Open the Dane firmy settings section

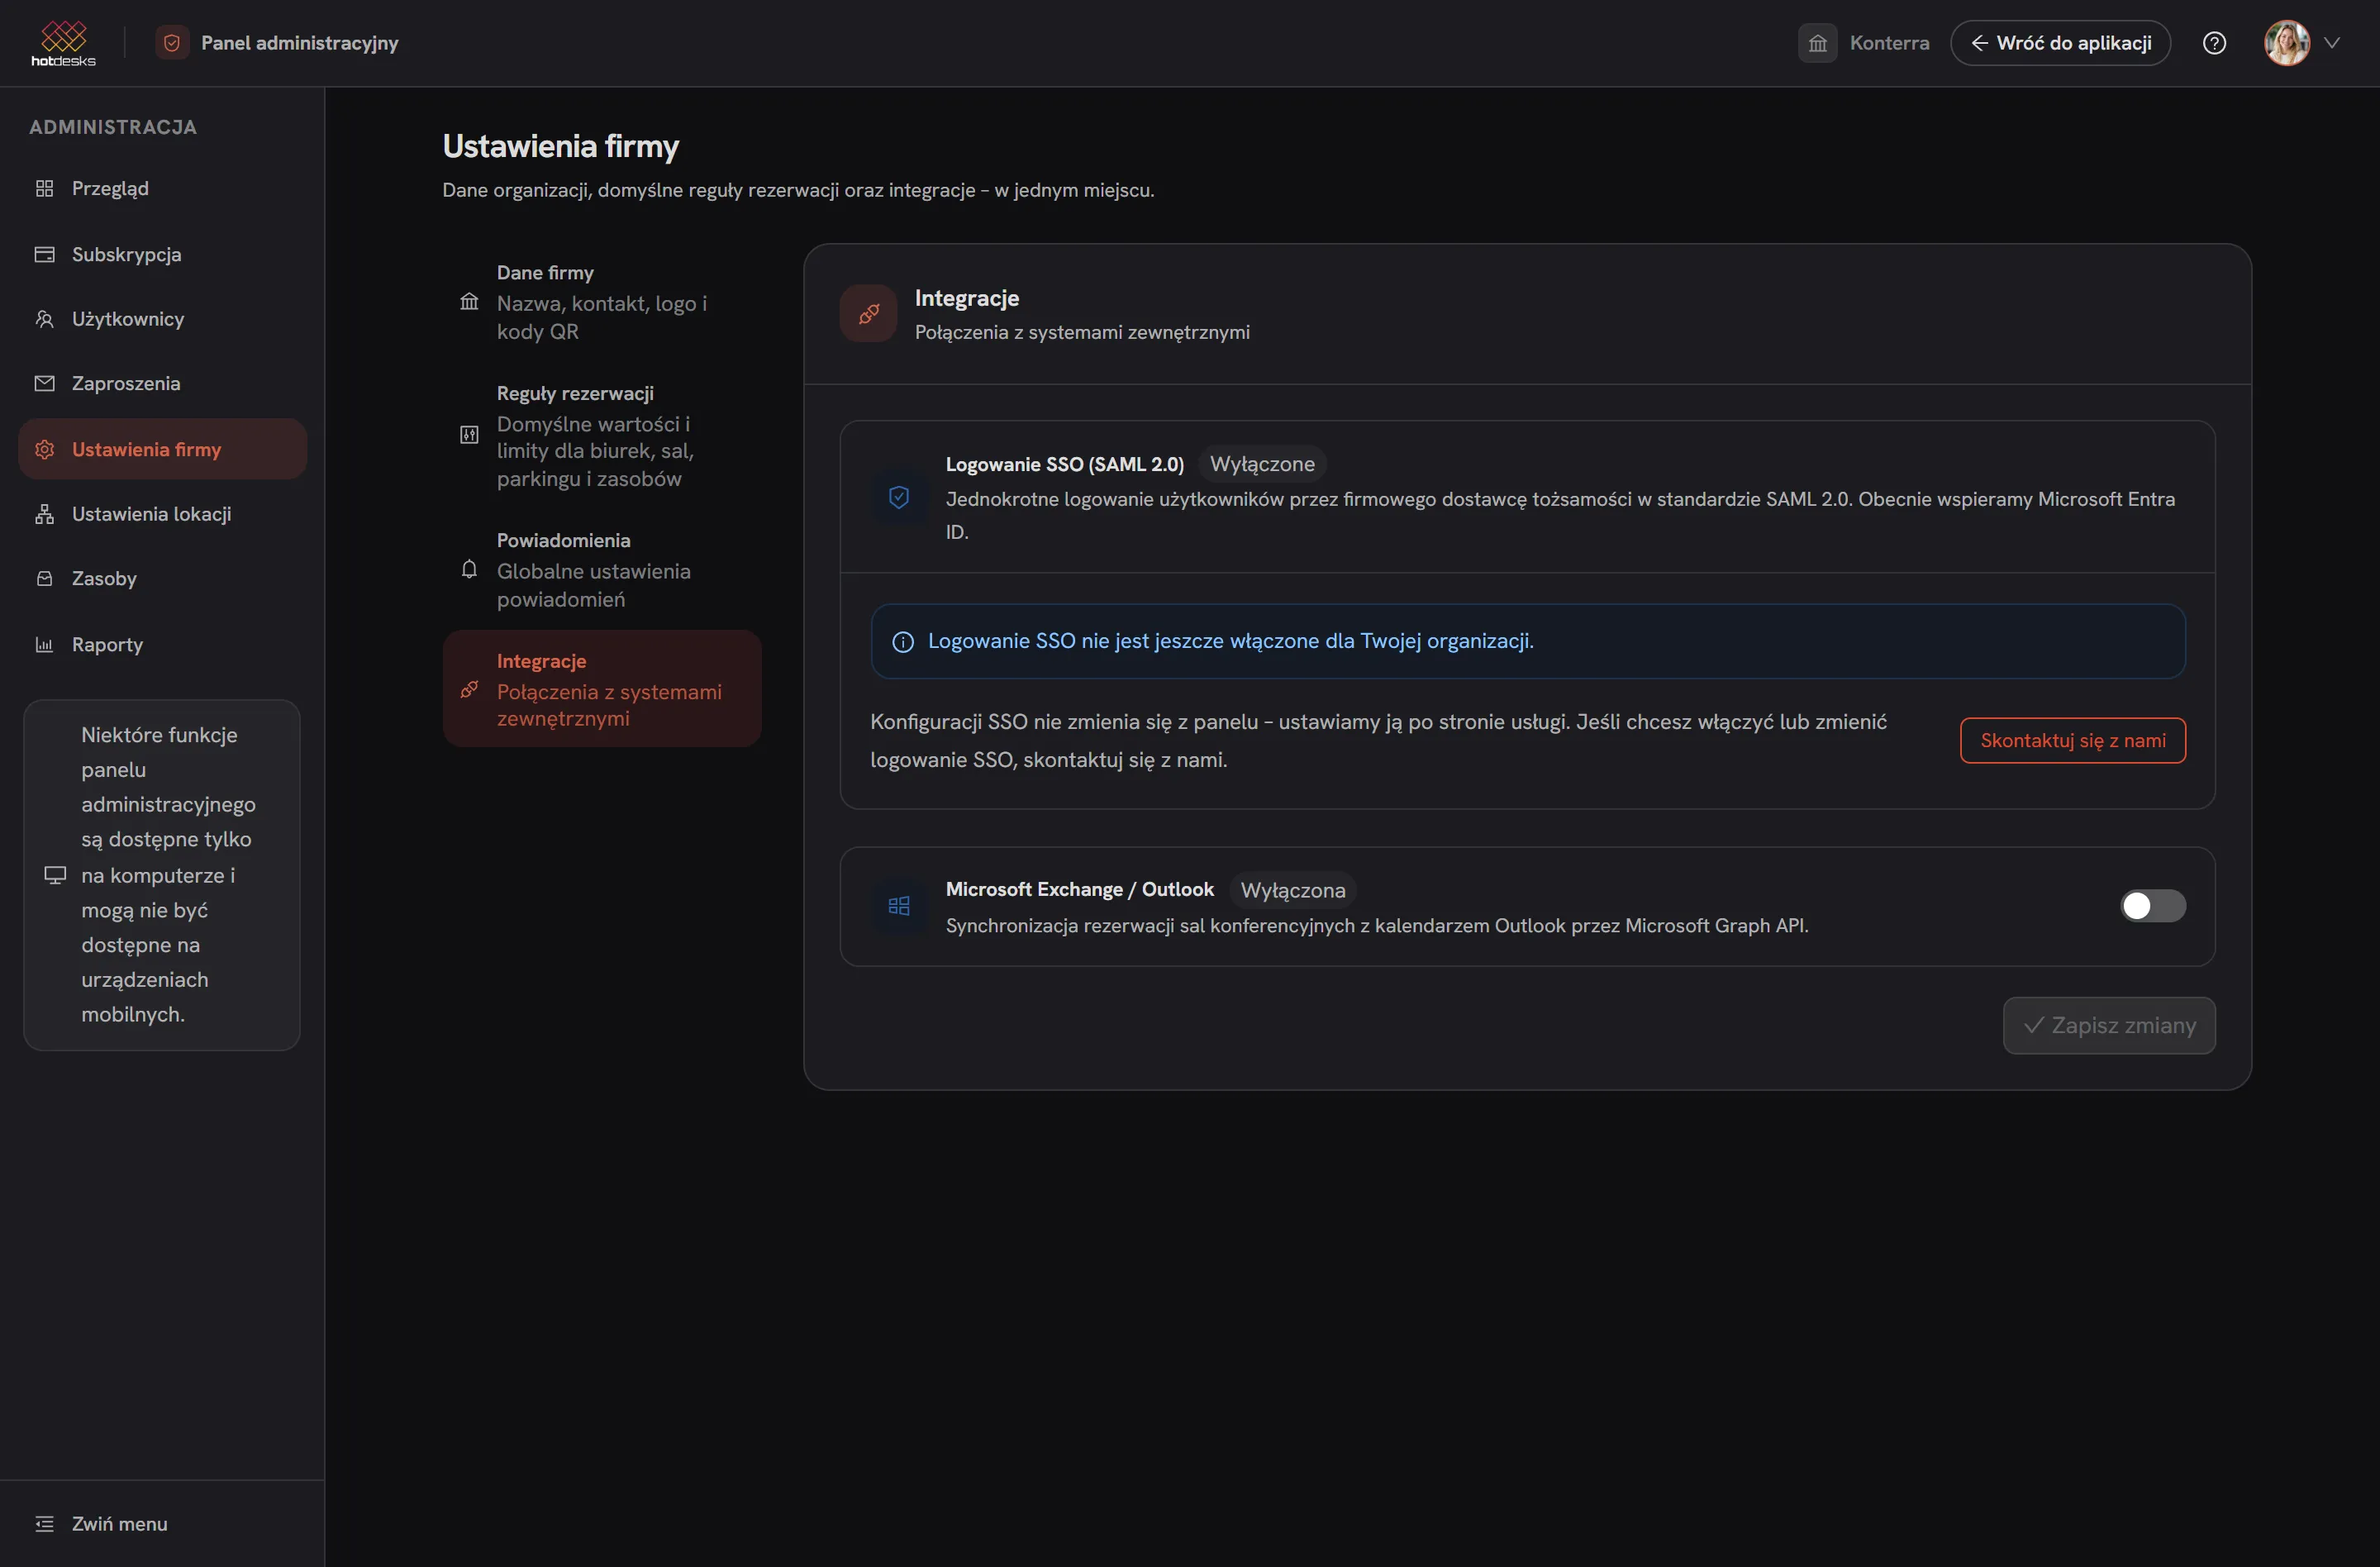[602, 301]
